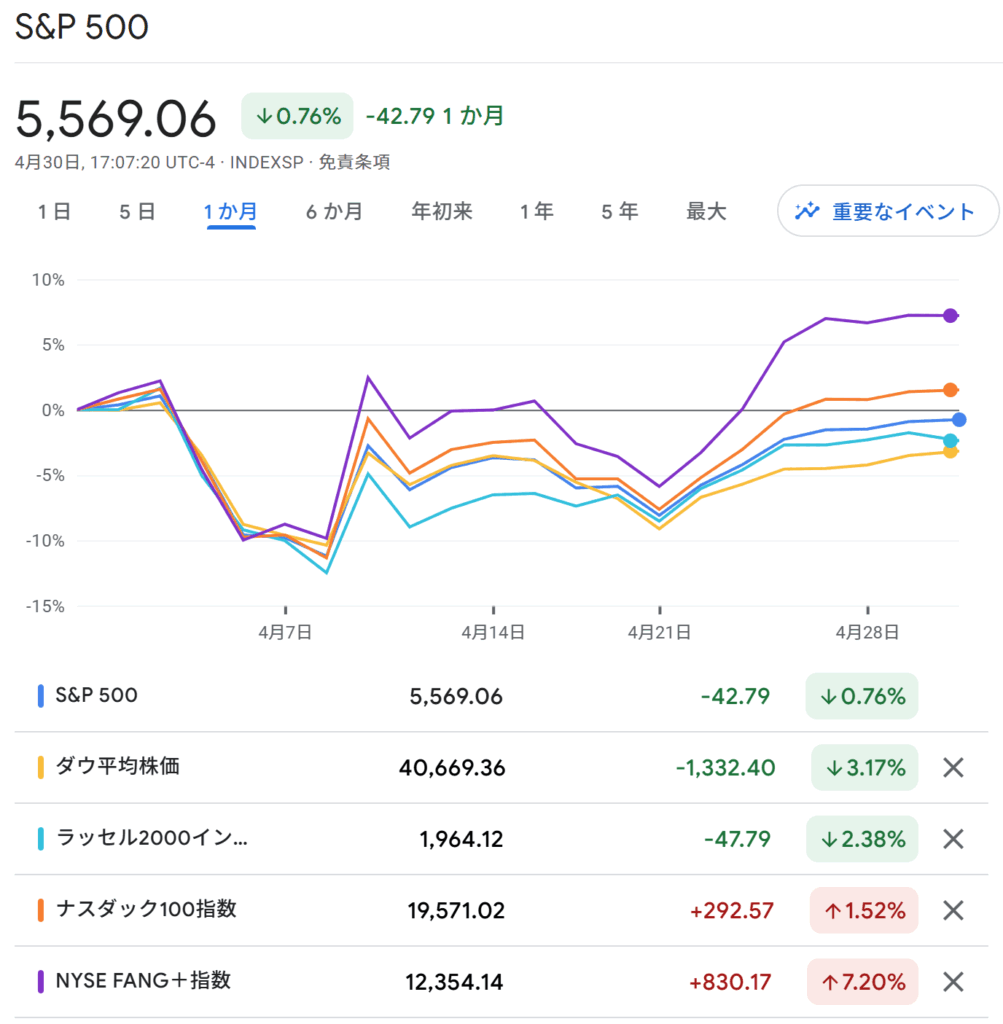This screenshot has width=1003, height=1024.
Task: Switch to the 5年 time range
Action: (620, 212)
